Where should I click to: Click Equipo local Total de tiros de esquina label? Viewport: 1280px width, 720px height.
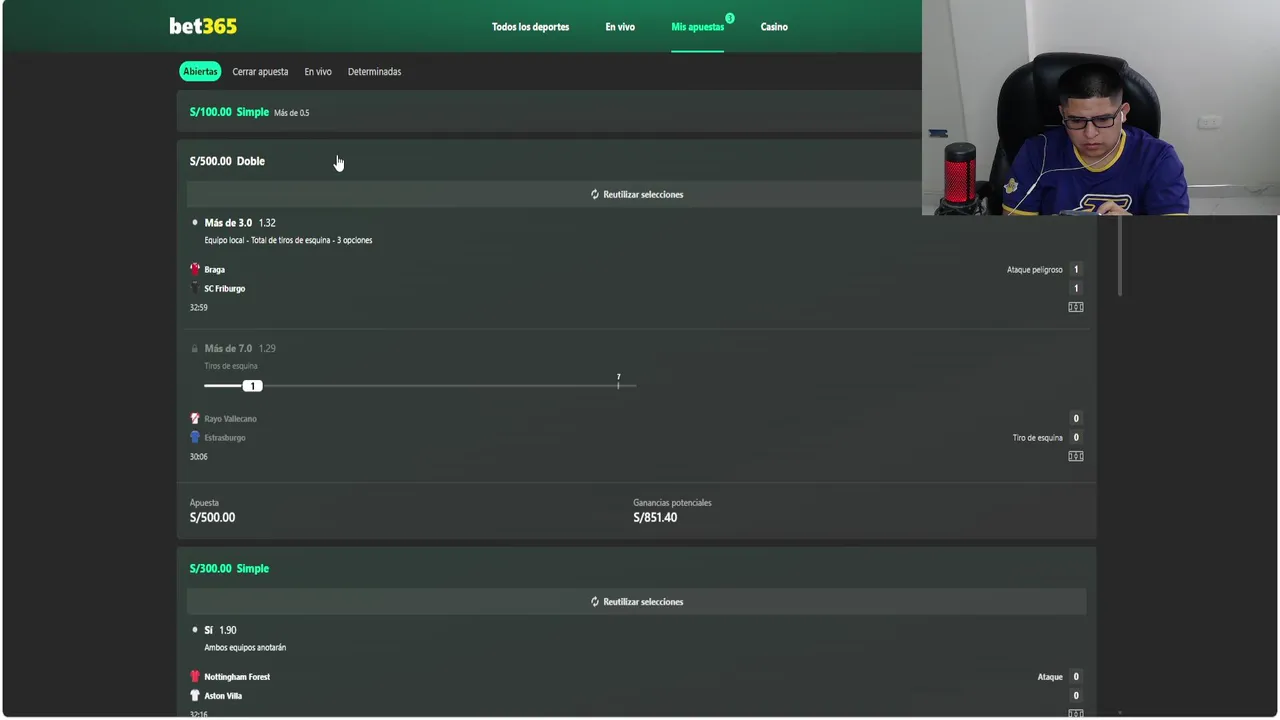click(288, 240)
